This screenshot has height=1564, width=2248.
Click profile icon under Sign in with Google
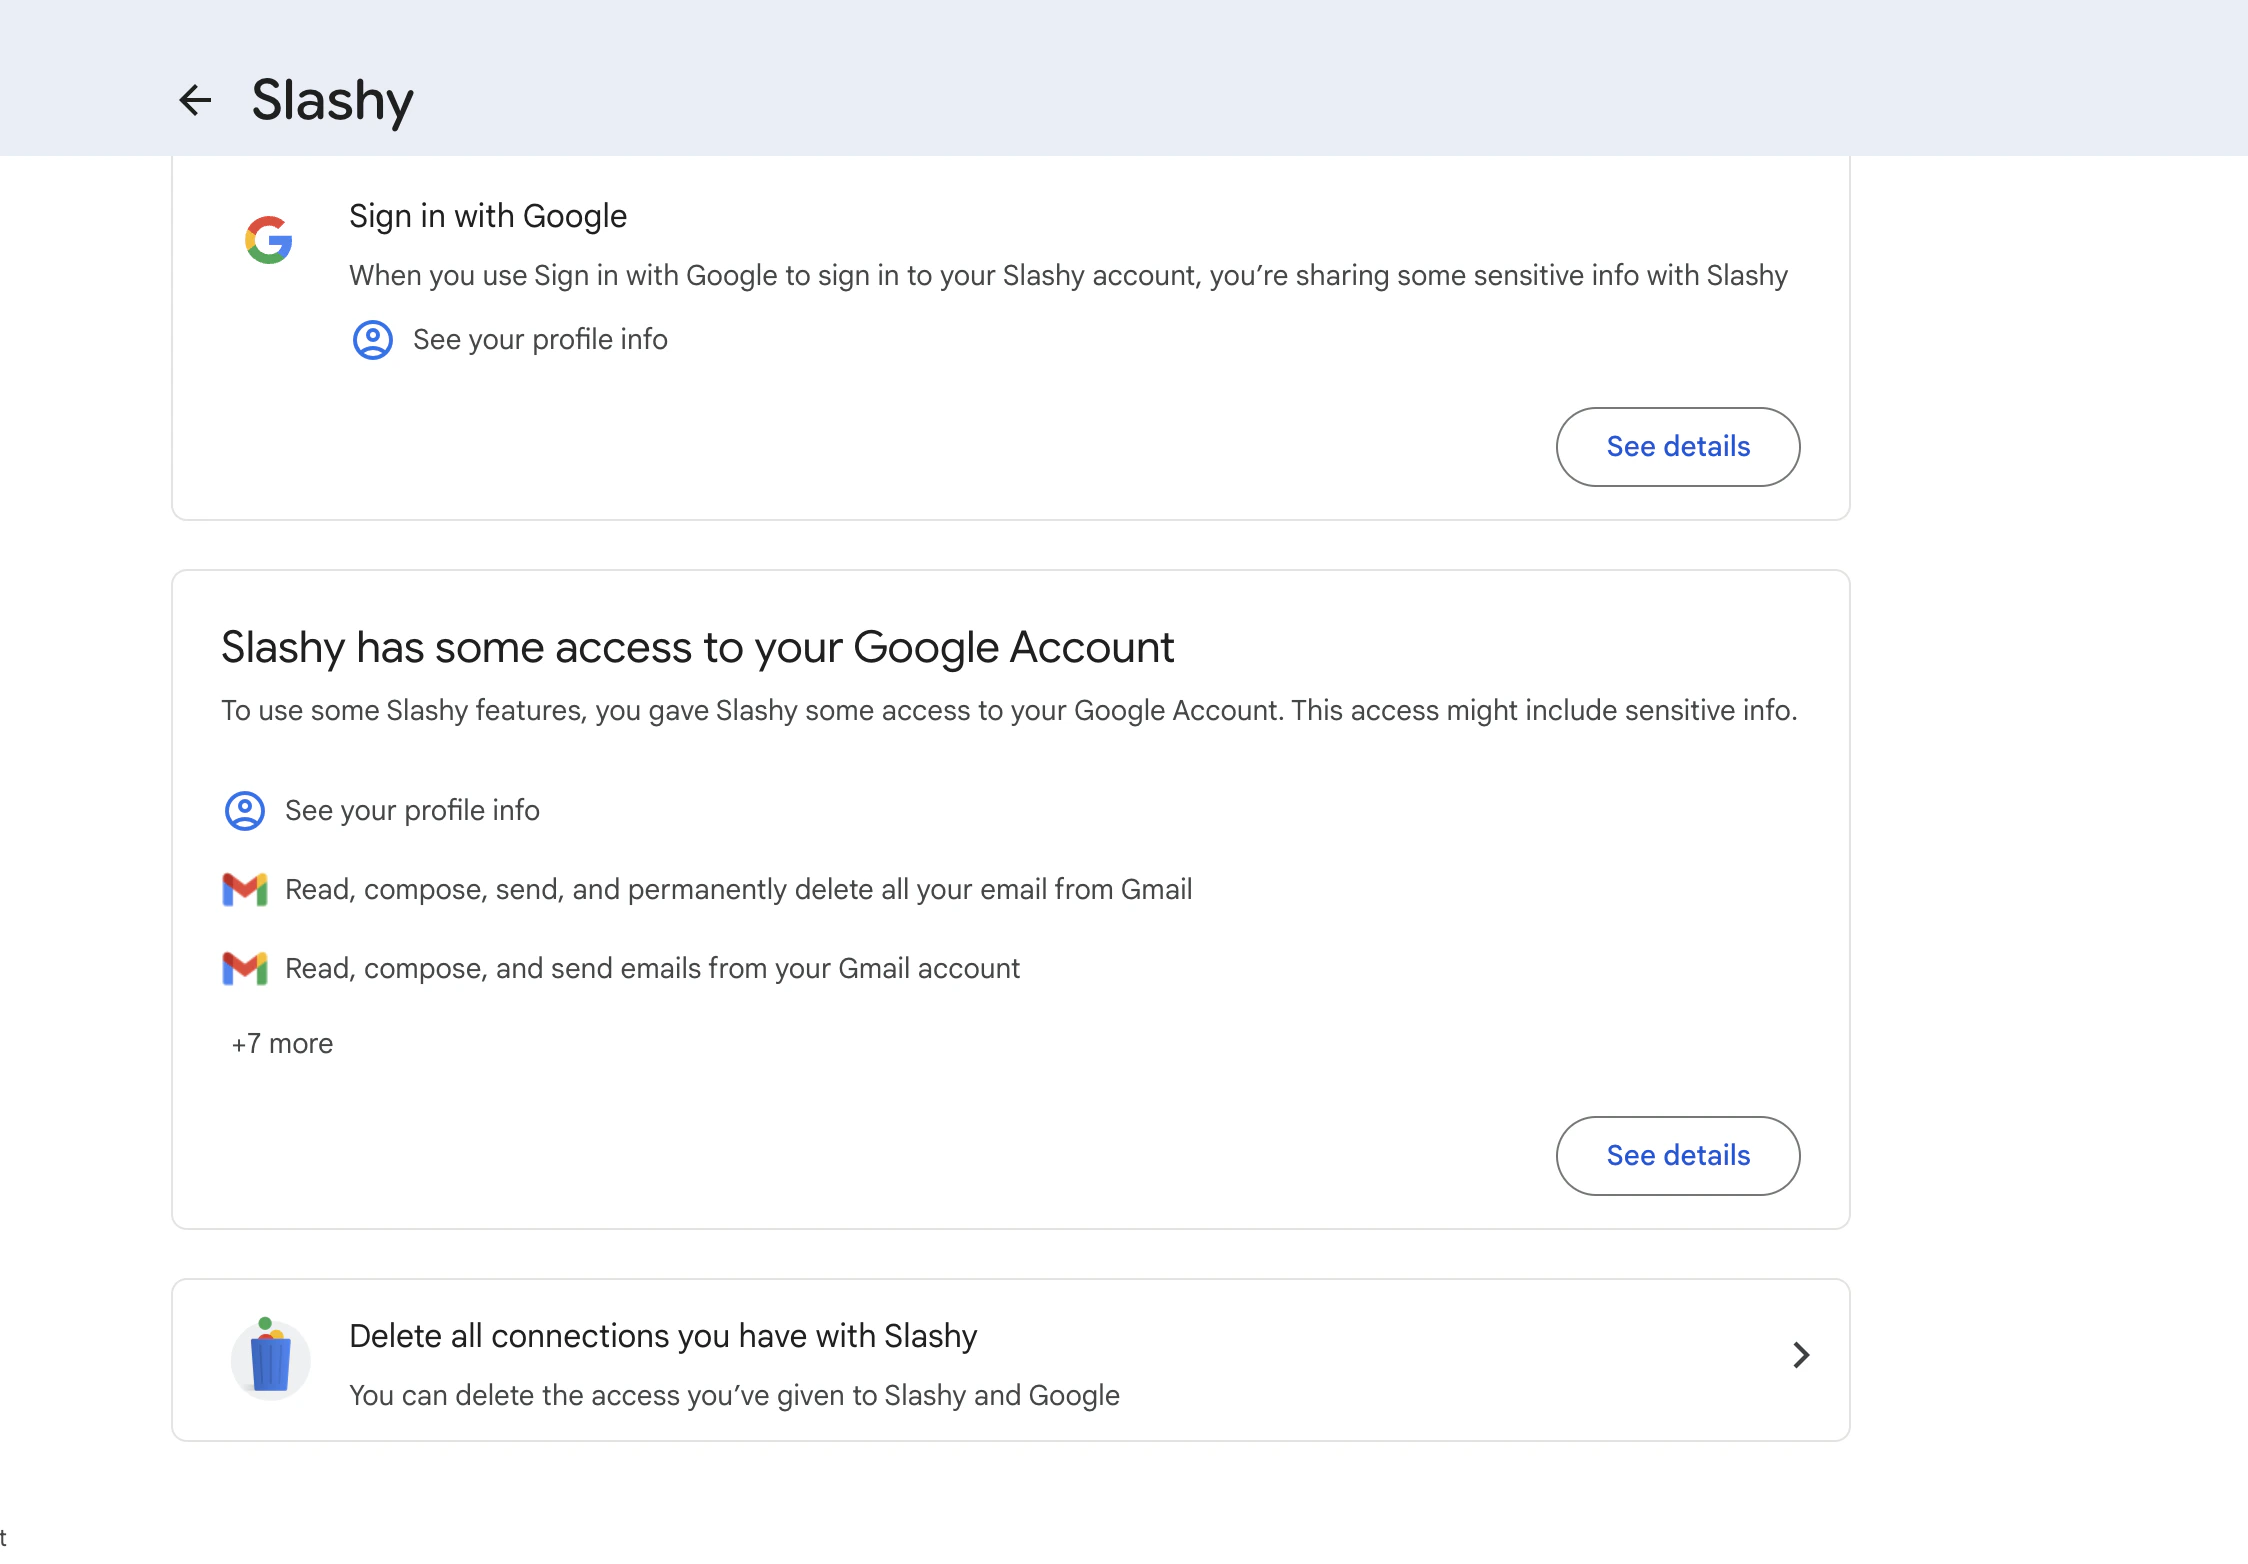tap(373, 340)
